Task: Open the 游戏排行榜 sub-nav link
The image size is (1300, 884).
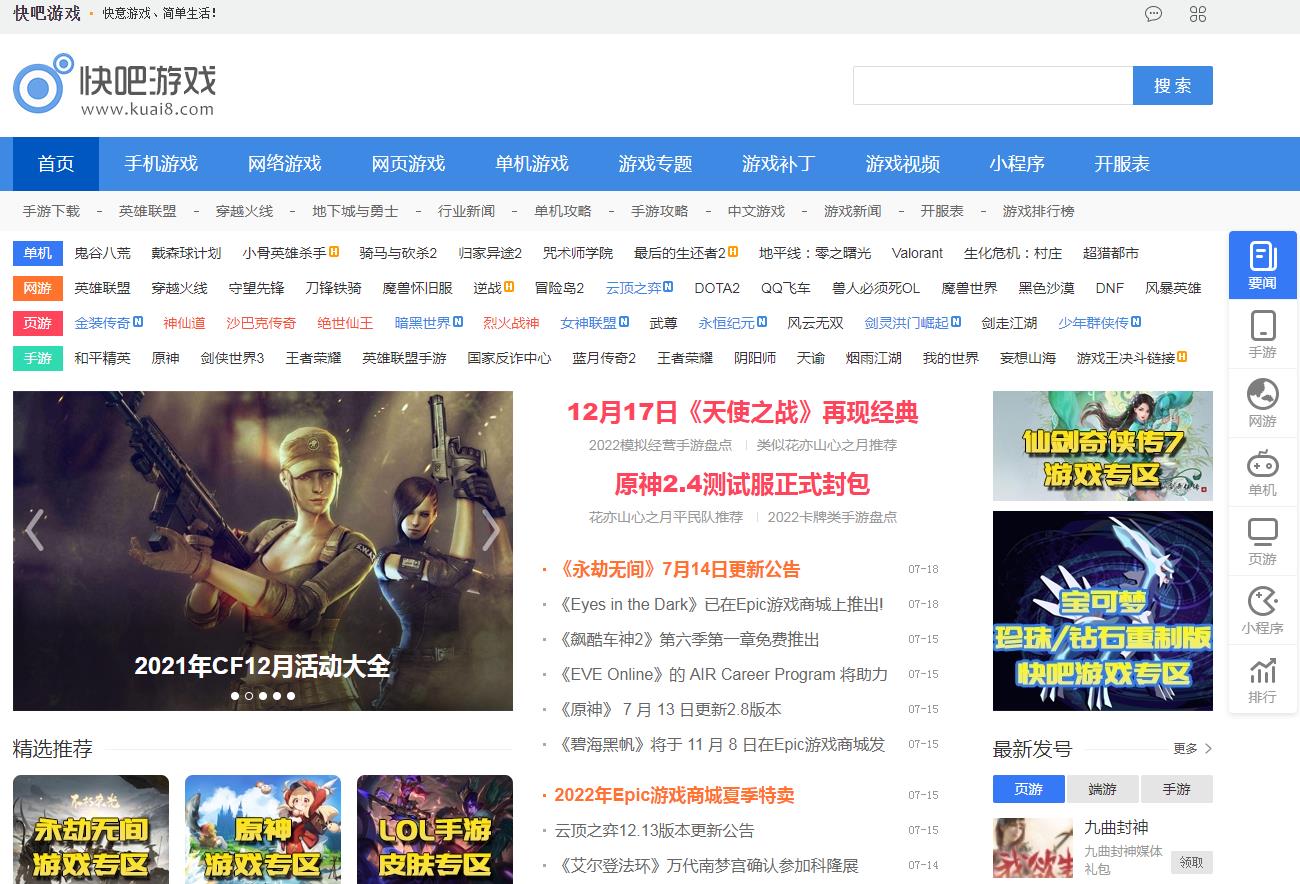Action: 1038,211
